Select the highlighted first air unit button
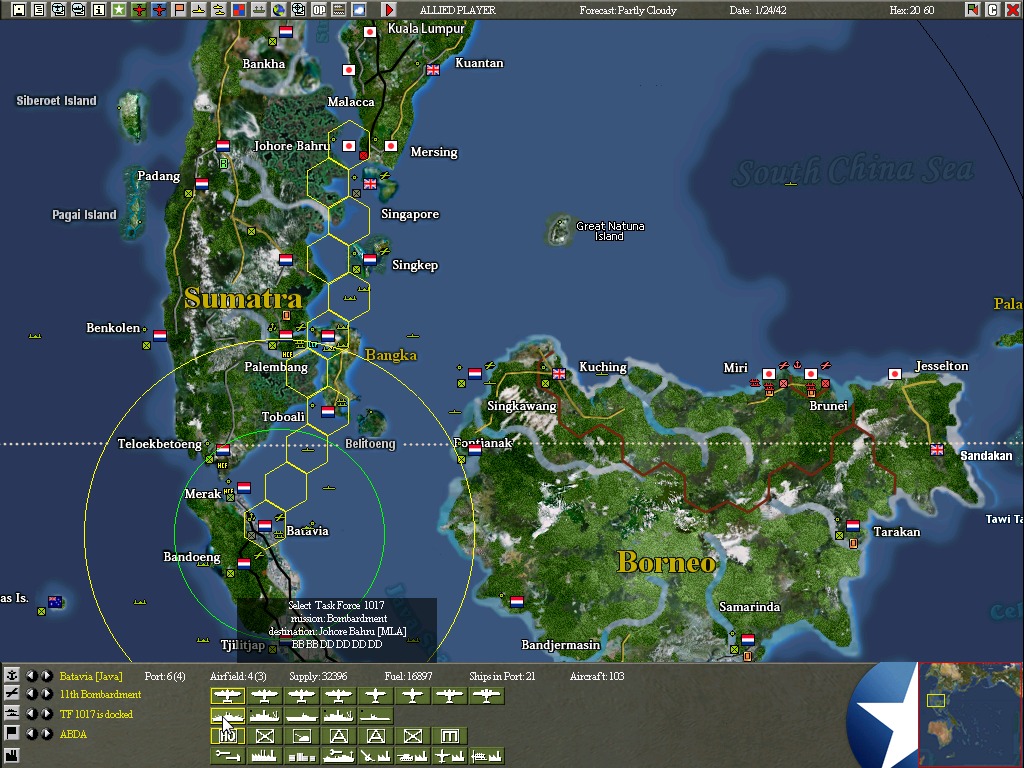Screen dimensions: 1024x768 click(227, 696)
